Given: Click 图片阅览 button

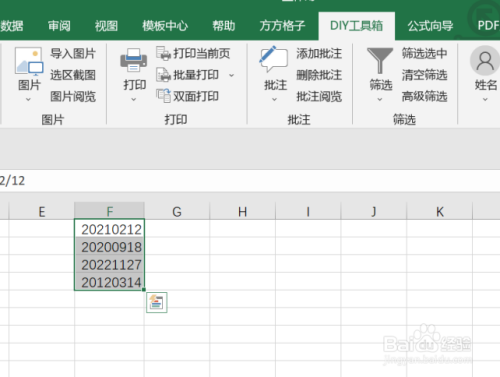Looking at the screenshot, I should pos(73,96).
